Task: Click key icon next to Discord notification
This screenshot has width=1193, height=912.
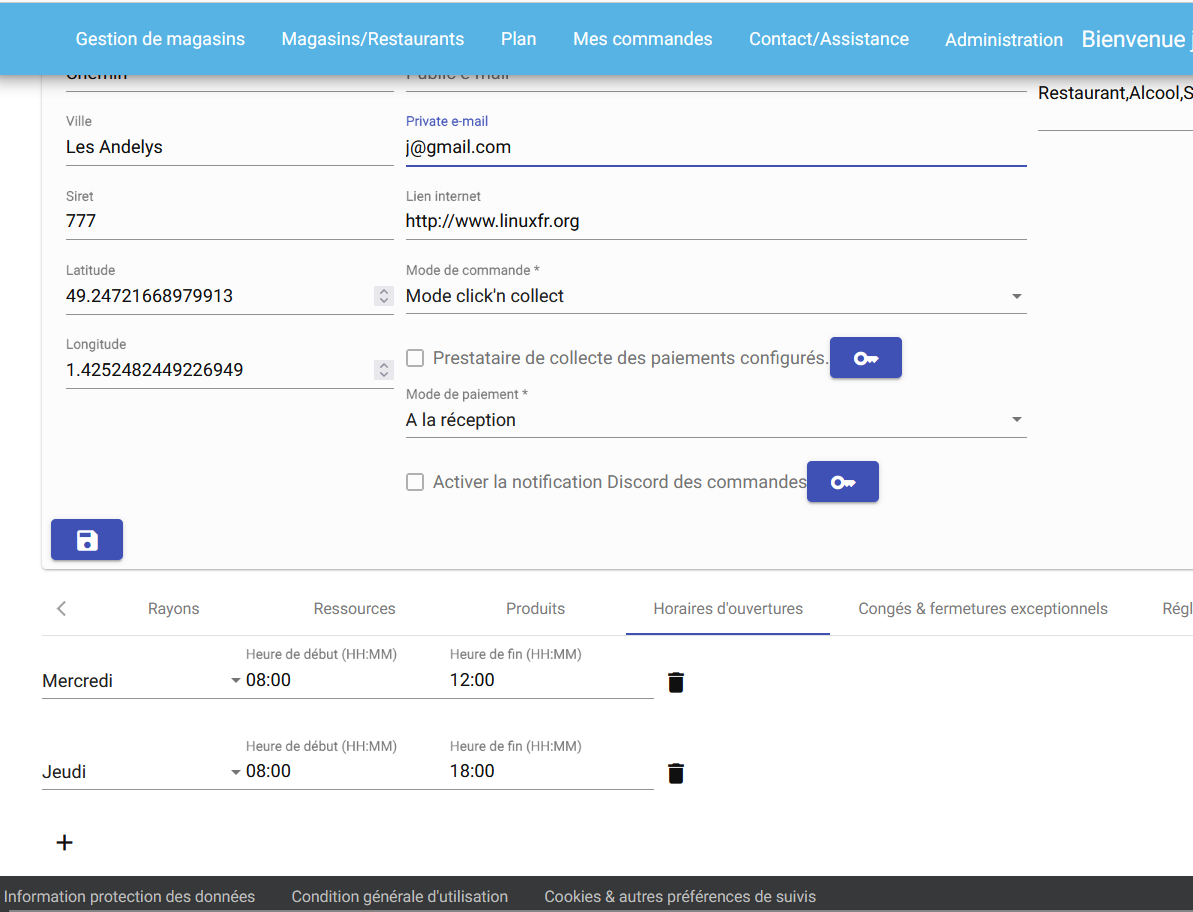Action: (842, 482)
